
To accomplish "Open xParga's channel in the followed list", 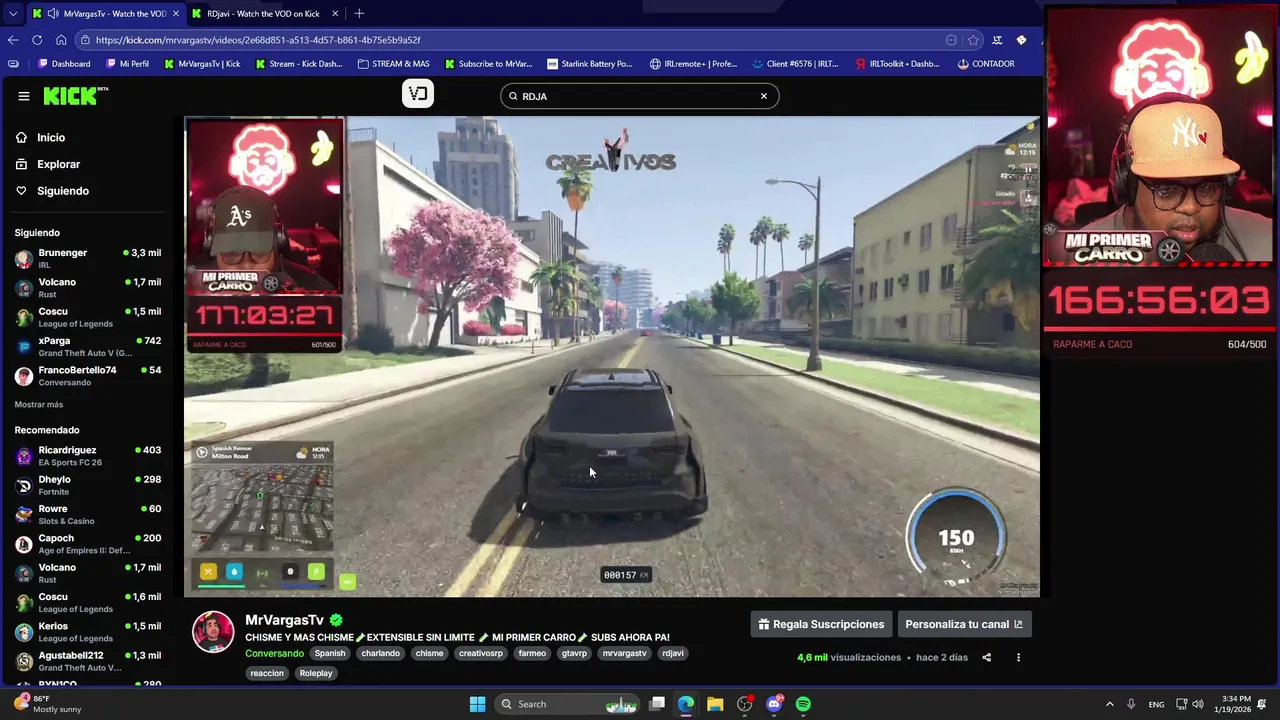I will [x=88, y=347].
